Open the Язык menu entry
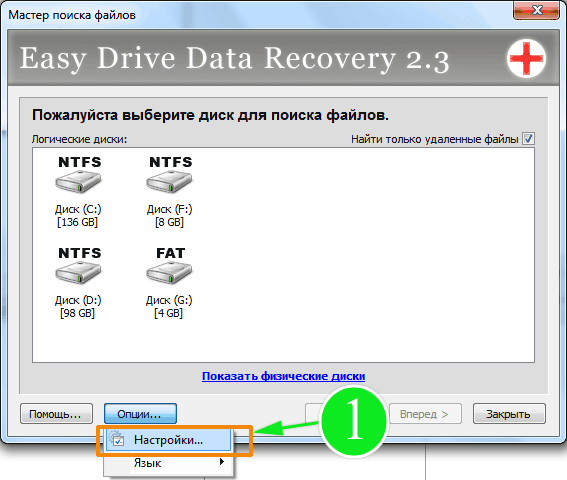 point(168,463)
